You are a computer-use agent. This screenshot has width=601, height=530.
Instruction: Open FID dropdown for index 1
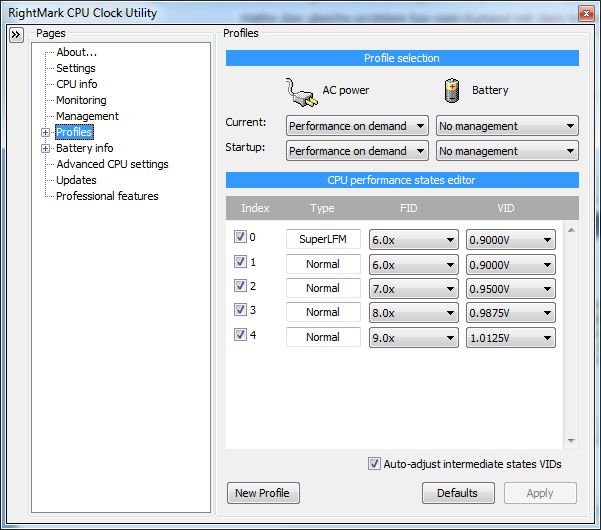(414, 264)
